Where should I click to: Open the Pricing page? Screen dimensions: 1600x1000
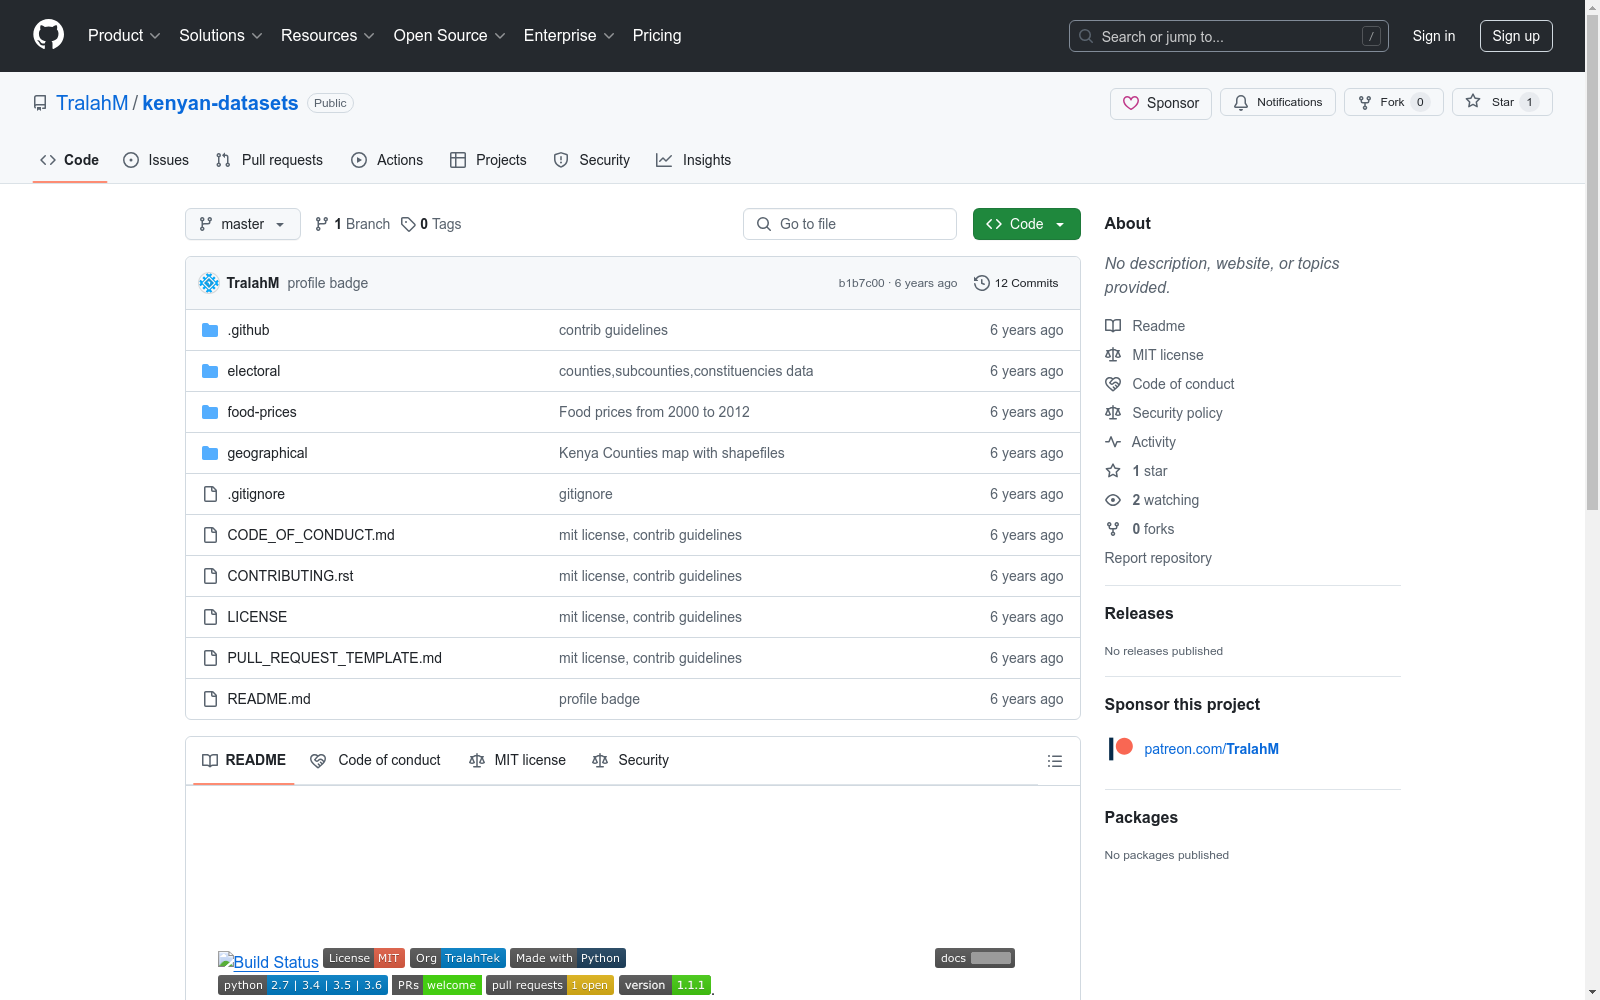pyautogui.click(x=657, y=36)
